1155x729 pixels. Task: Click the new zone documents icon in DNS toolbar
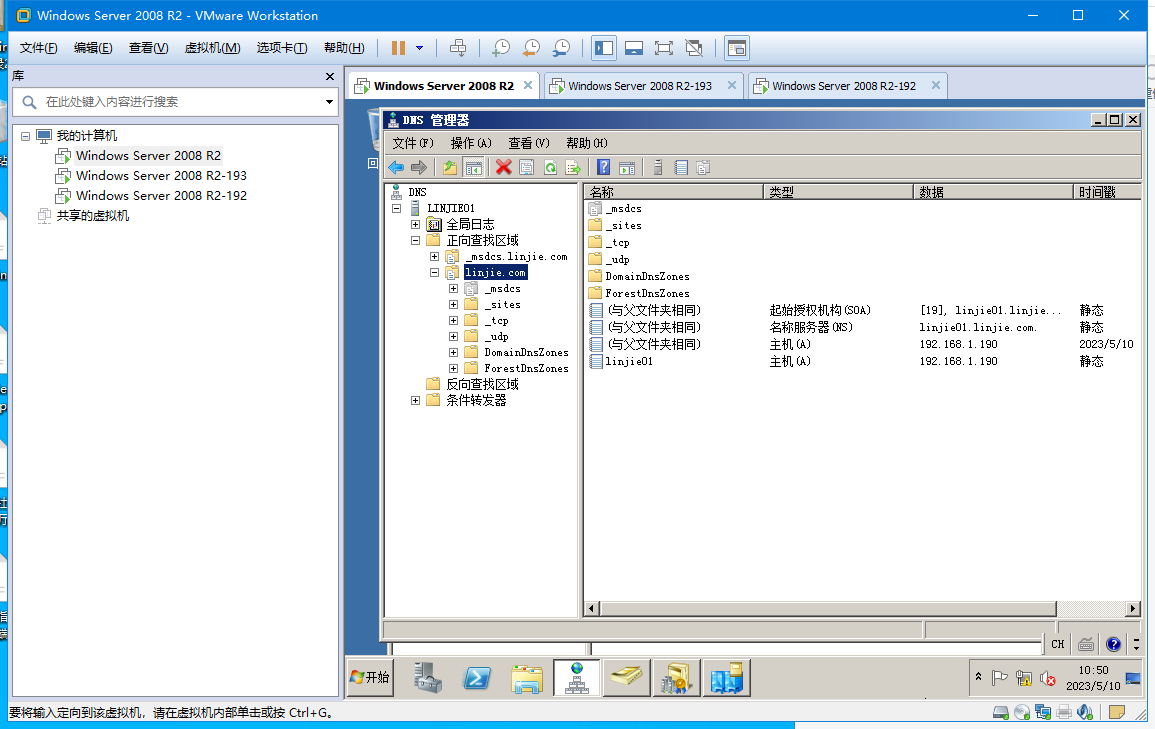tap(703, 168)
